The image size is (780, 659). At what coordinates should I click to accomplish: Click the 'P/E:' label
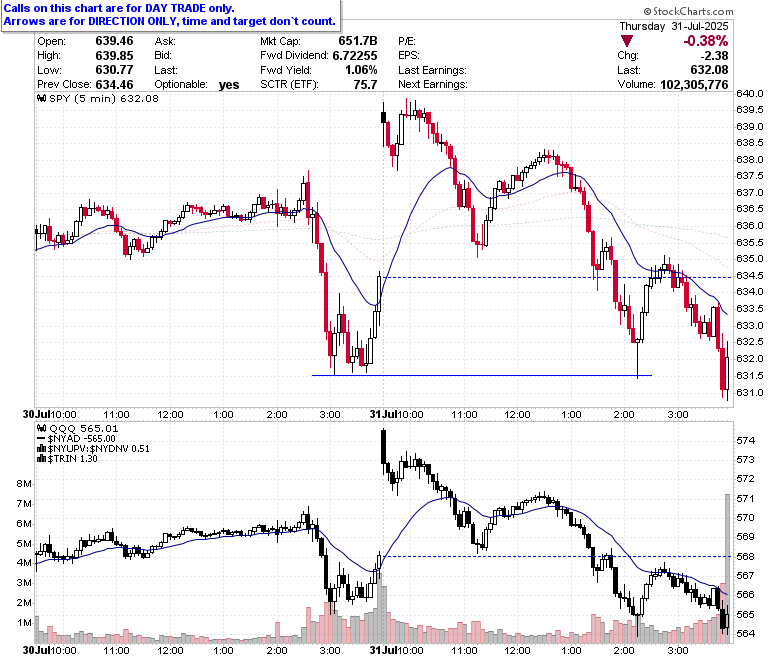(407, 41)
